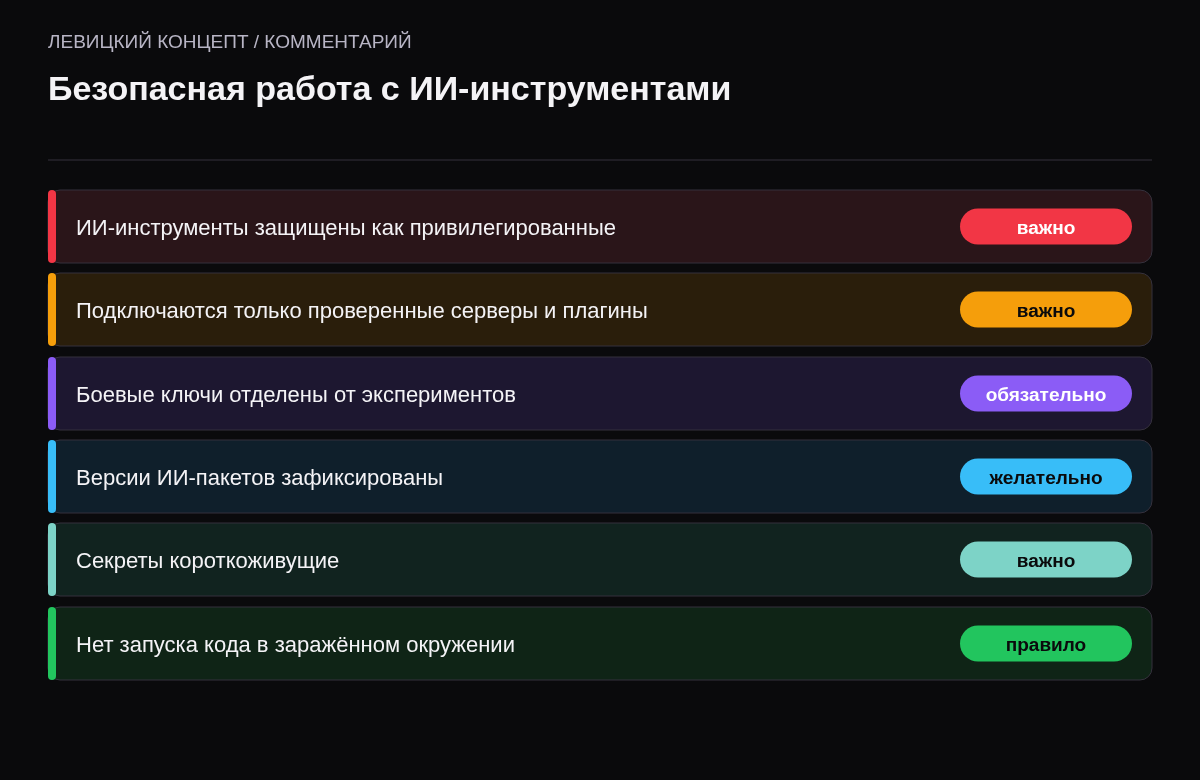Image resolution: width=1200 pixels, height=780 pixels.
Task: Click the heading 'Безопасная работа с ИИ-инструментами'
Action: coord(389,89)
